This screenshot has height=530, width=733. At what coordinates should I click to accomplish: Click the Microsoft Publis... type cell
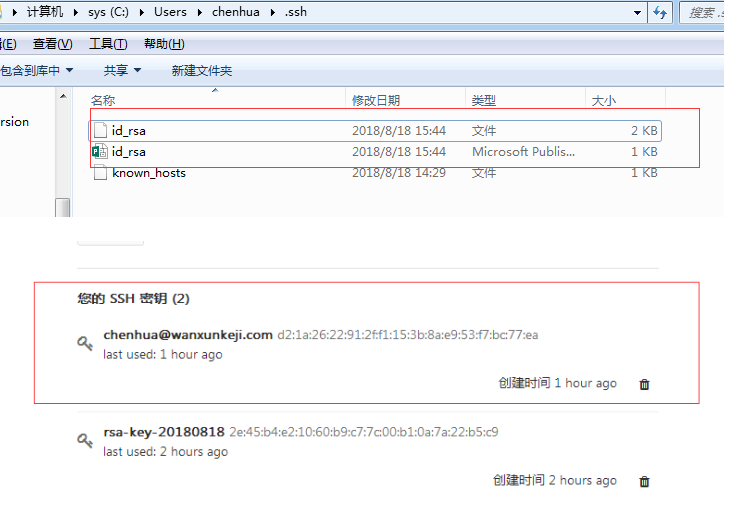click(523, 151)
